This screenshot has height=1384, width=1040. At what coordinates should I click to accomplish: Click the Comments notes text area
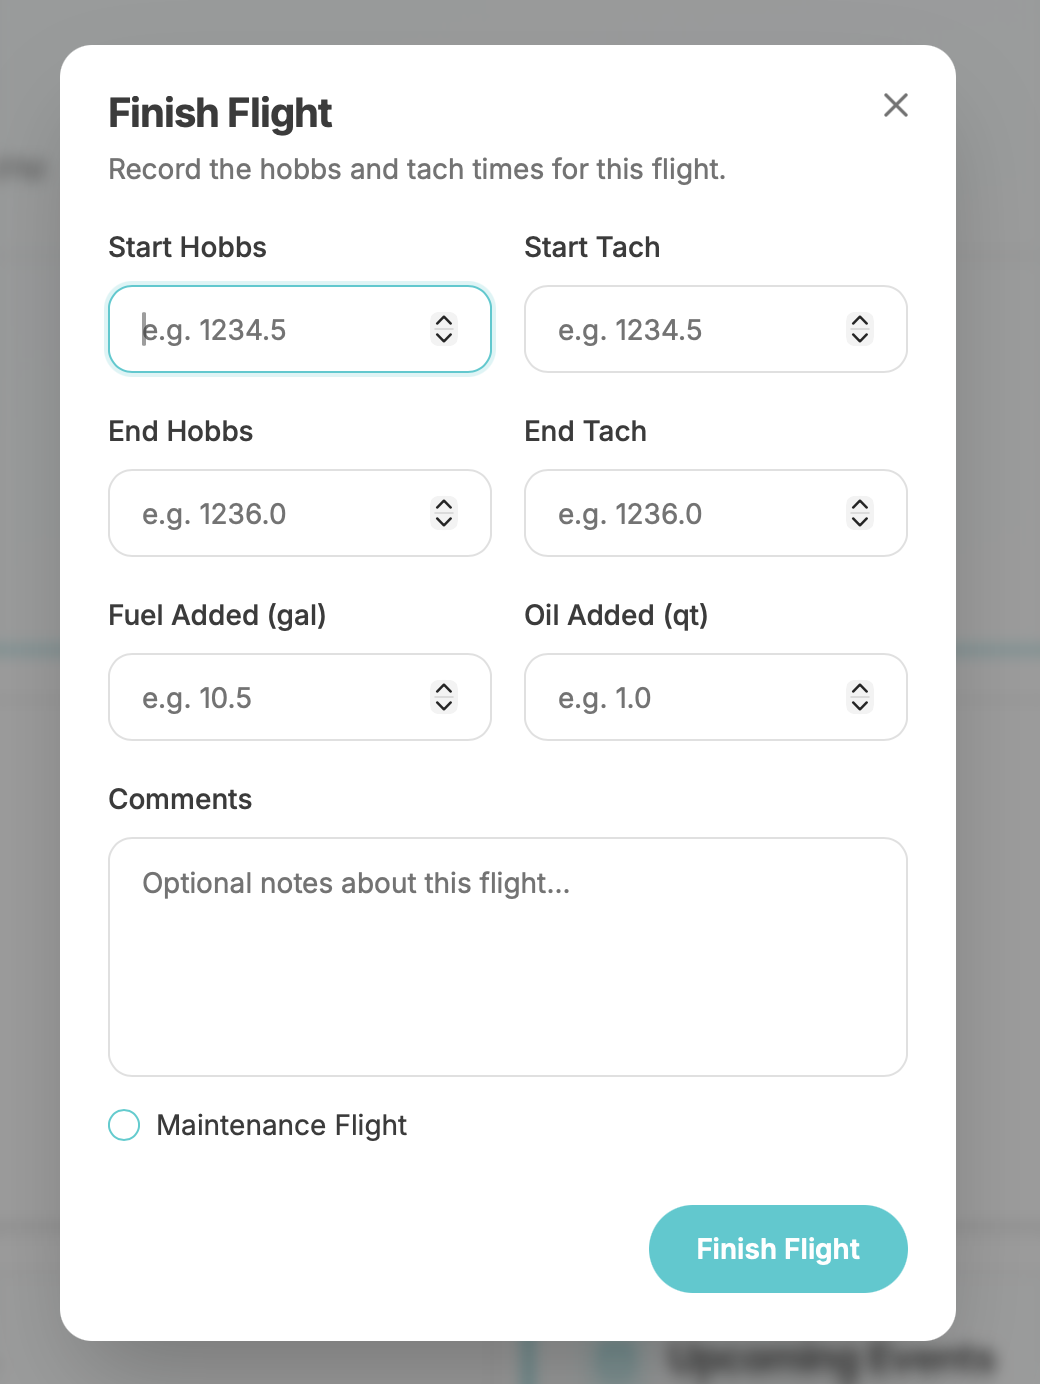(x=507, y=957)
